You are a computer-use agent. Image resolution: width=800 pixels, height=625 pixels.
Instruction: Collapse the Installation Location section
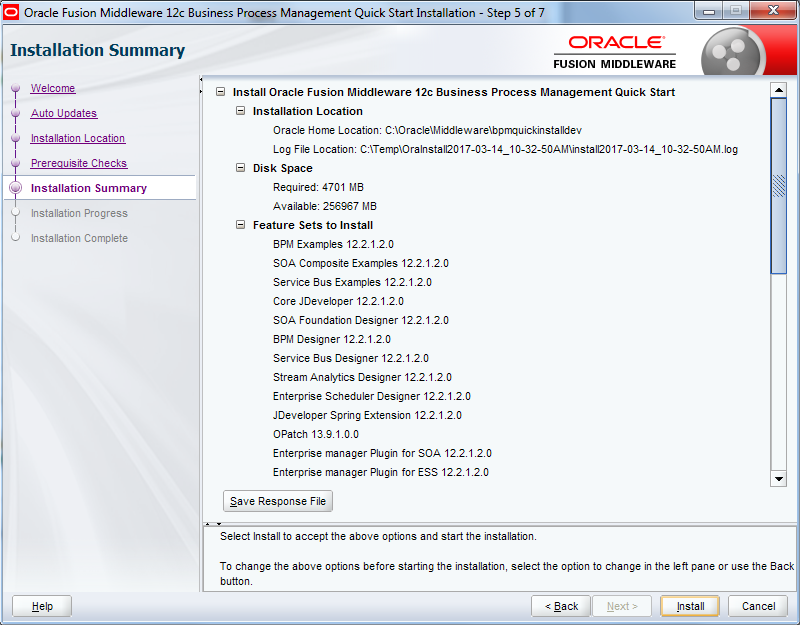tap(240, 111)
